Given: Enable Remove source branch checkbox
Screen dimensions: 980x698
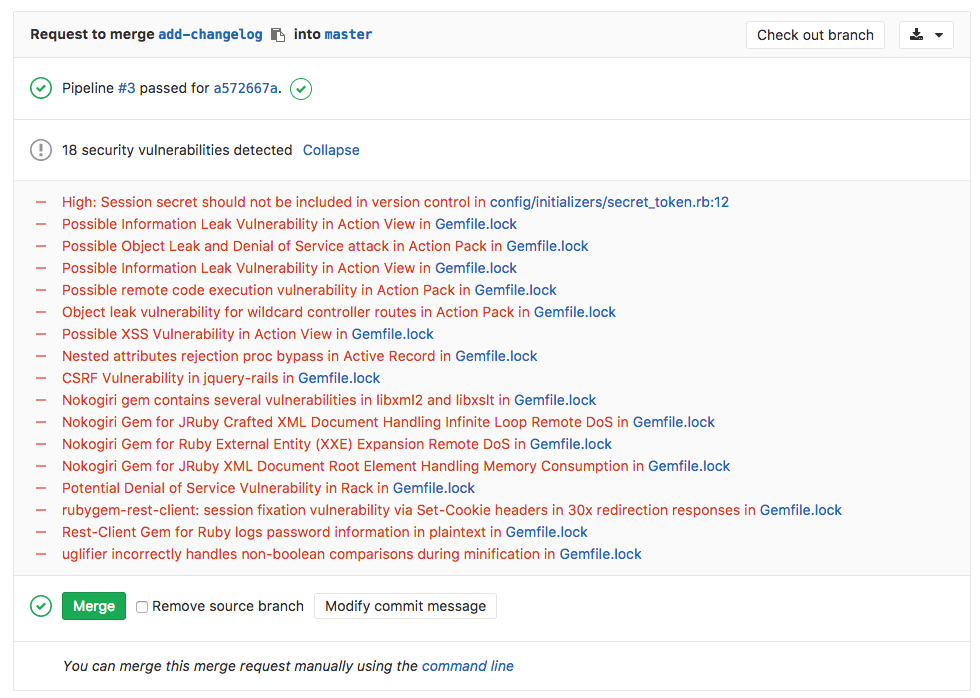Looking at the screenshot, I should (x=142, y=607).
